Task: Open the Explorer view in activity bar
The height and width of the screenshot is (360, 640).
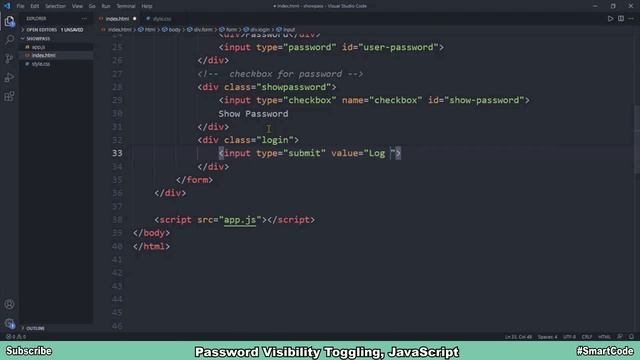Action: [x=9, y=22]
